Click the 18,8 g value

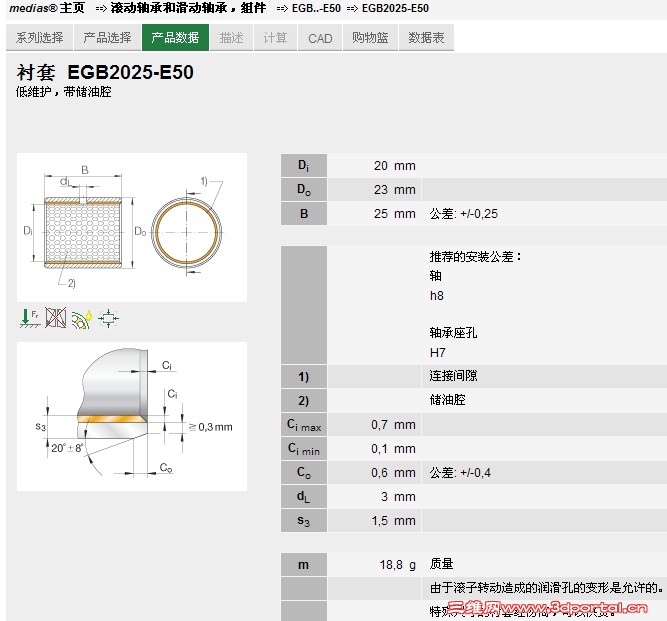[x=398, y=565]
